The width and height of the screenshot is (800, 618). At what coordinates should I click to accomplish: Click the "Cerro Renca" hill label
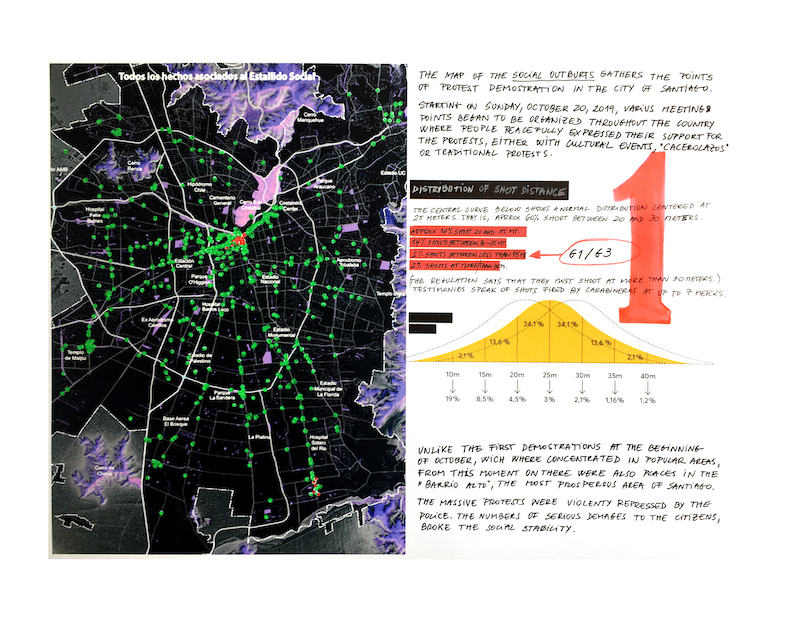[x=134, y=166]
